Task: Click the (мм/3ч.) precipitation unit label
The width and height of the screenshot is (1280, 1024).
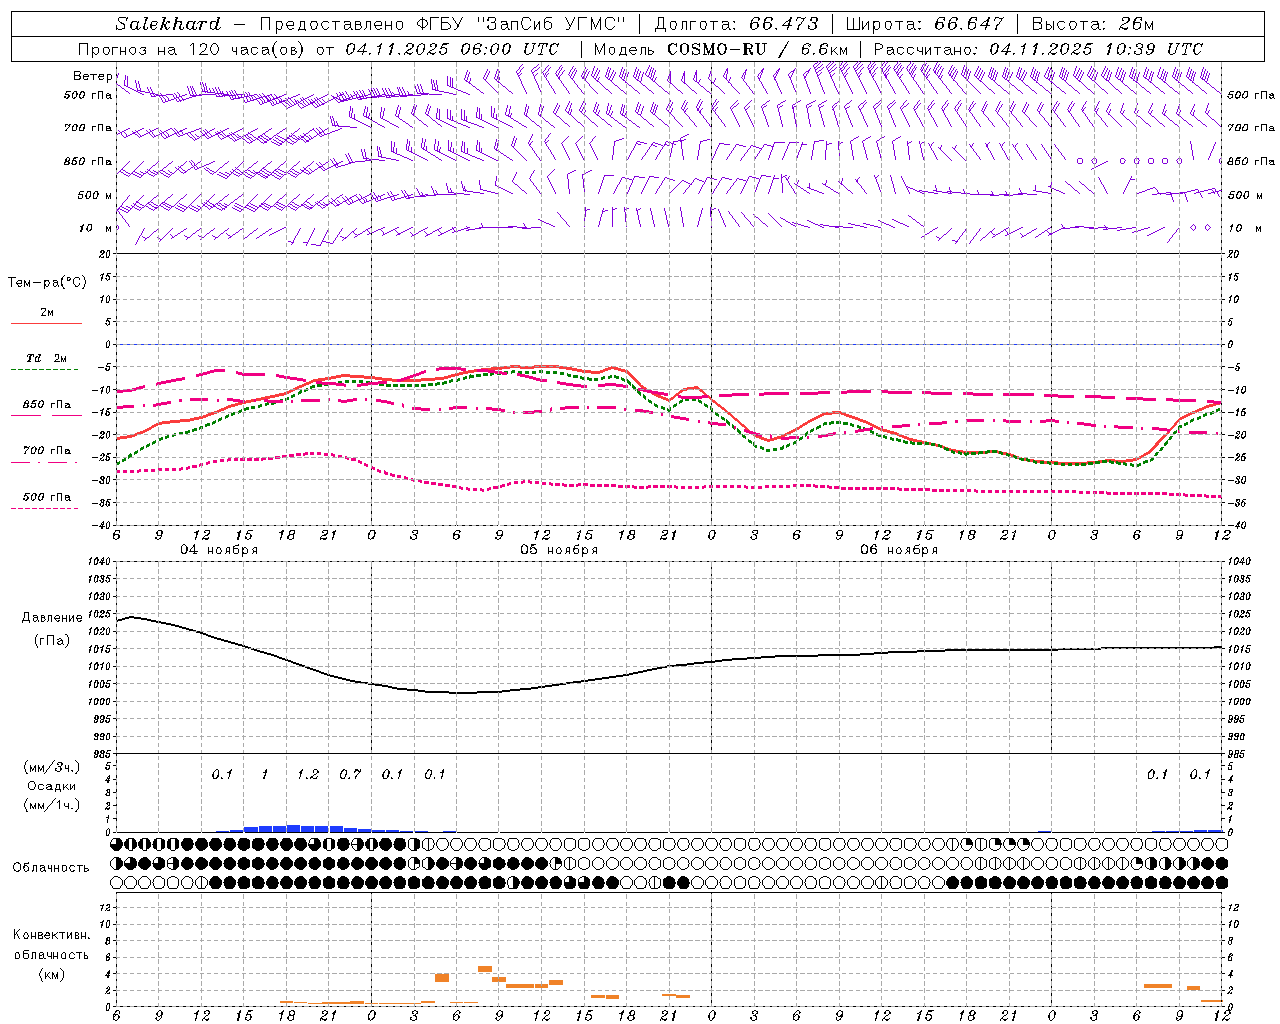Action: coord(52,767)
